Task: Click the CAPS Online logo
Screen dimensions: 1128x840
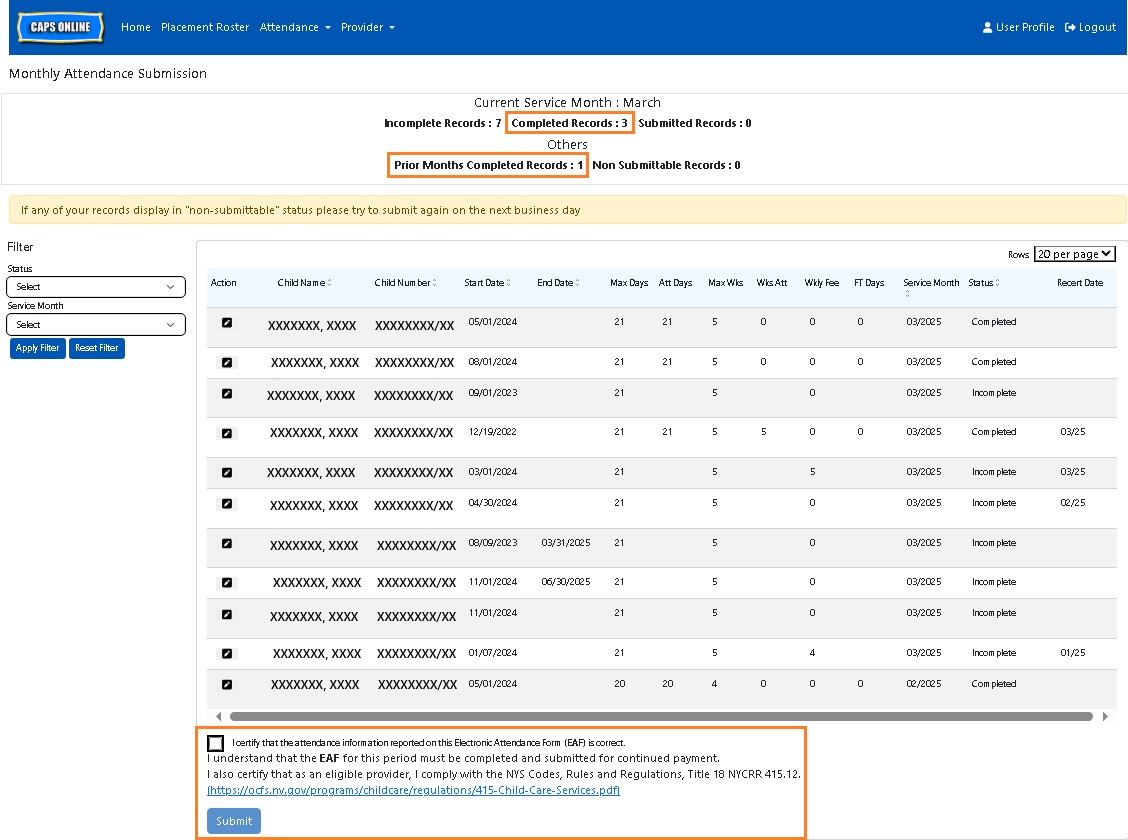Action: (x=60, y=27)
